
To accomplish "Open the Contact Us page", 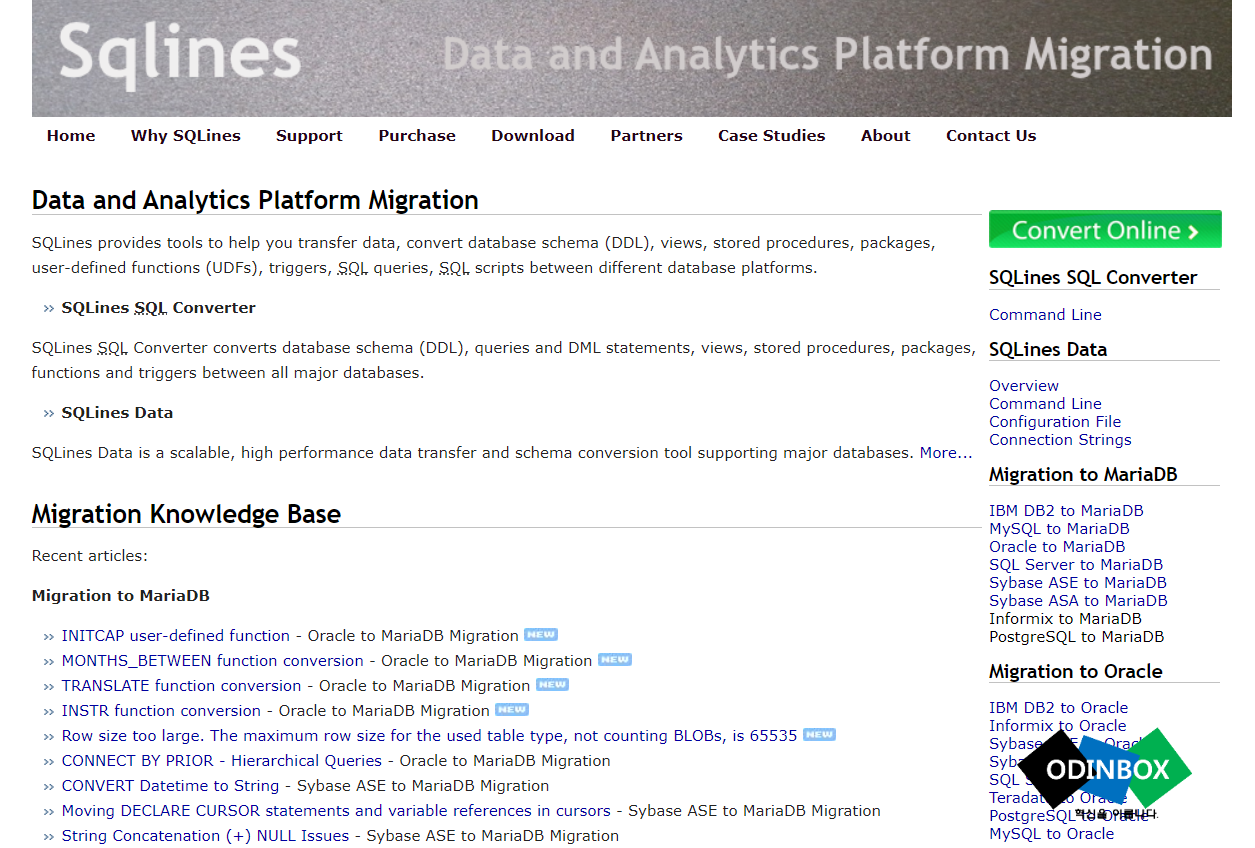I will coord(991,136).
